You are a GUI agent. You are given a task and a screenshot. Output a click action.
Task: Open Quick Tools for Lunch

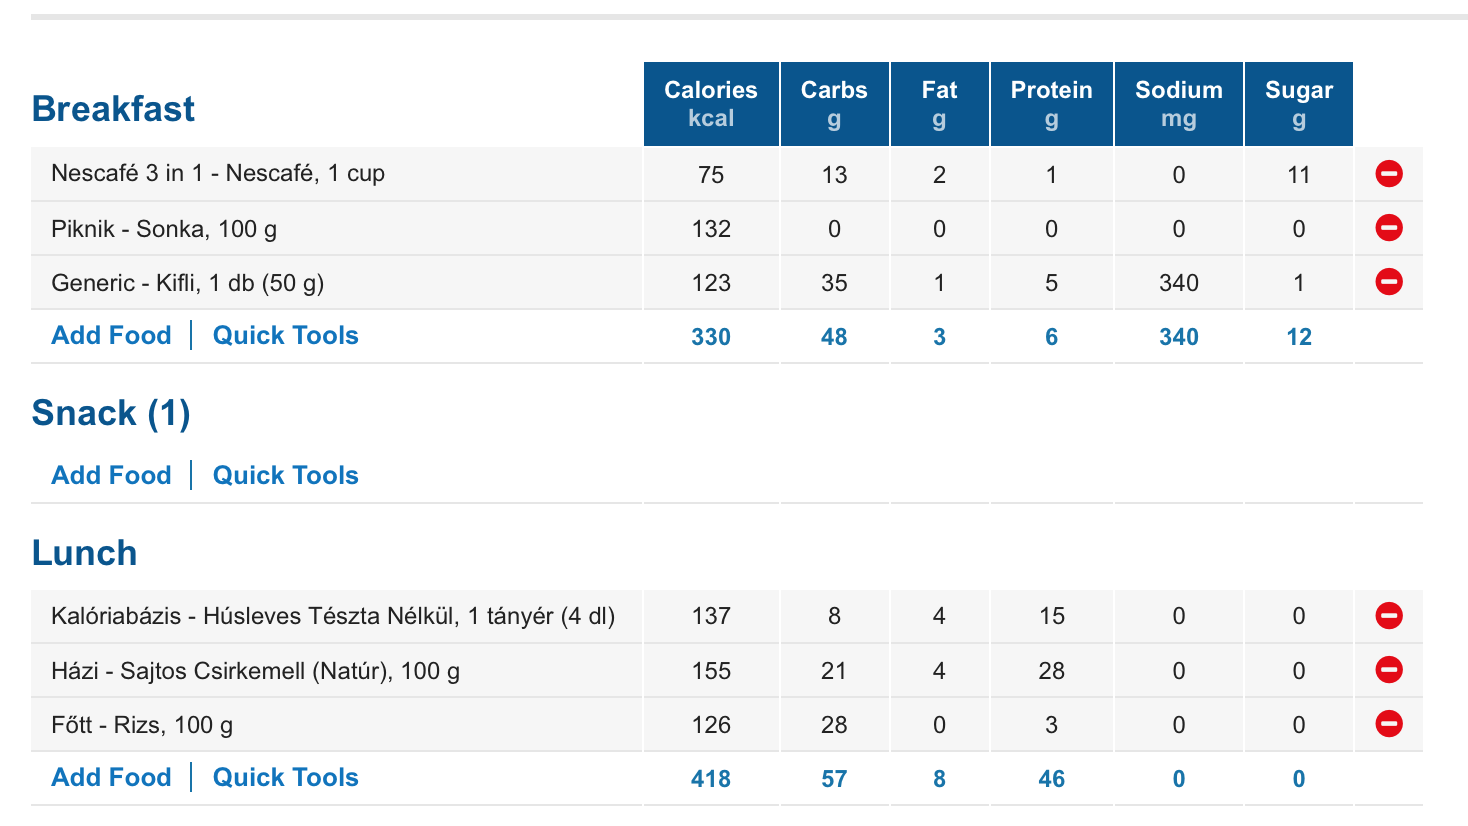click(285, 778)
